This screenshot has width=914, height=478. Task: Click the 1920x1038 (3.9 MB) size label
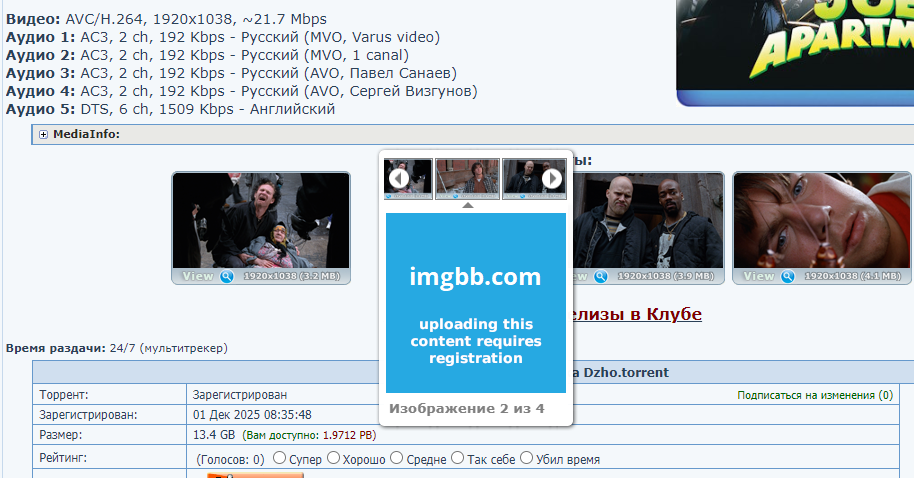[x=666, y=276]
